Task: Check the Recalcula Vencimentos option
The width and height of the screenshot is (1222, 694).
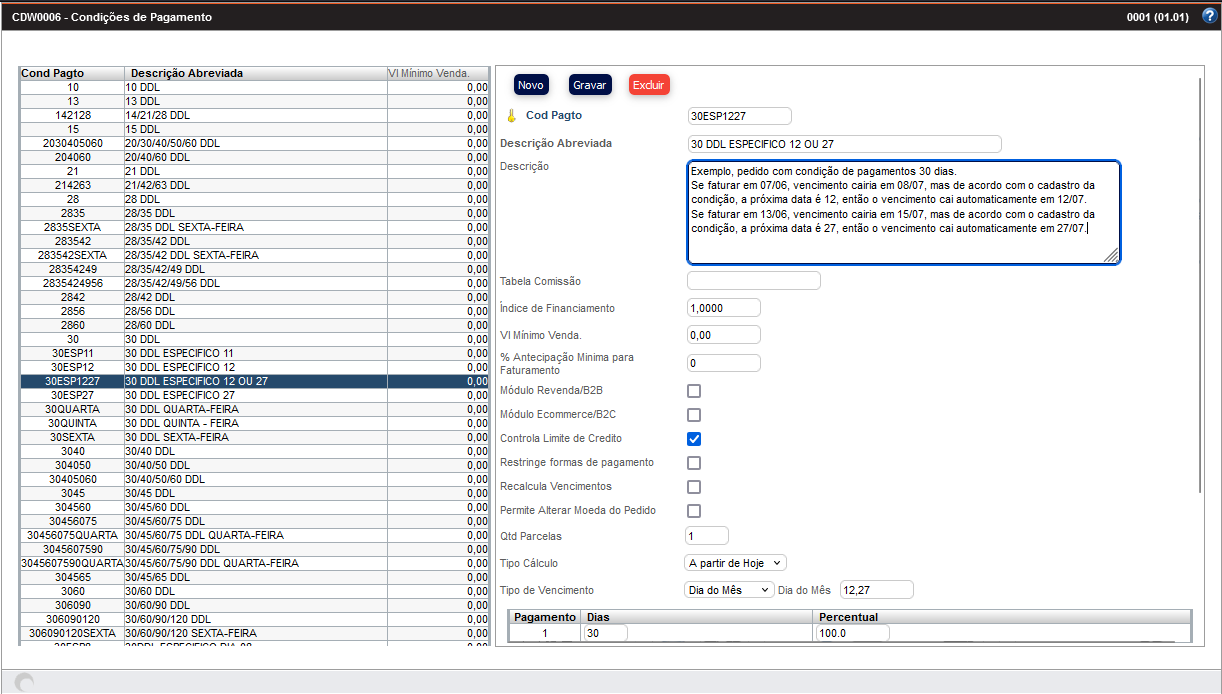Action: click(693, 487)
